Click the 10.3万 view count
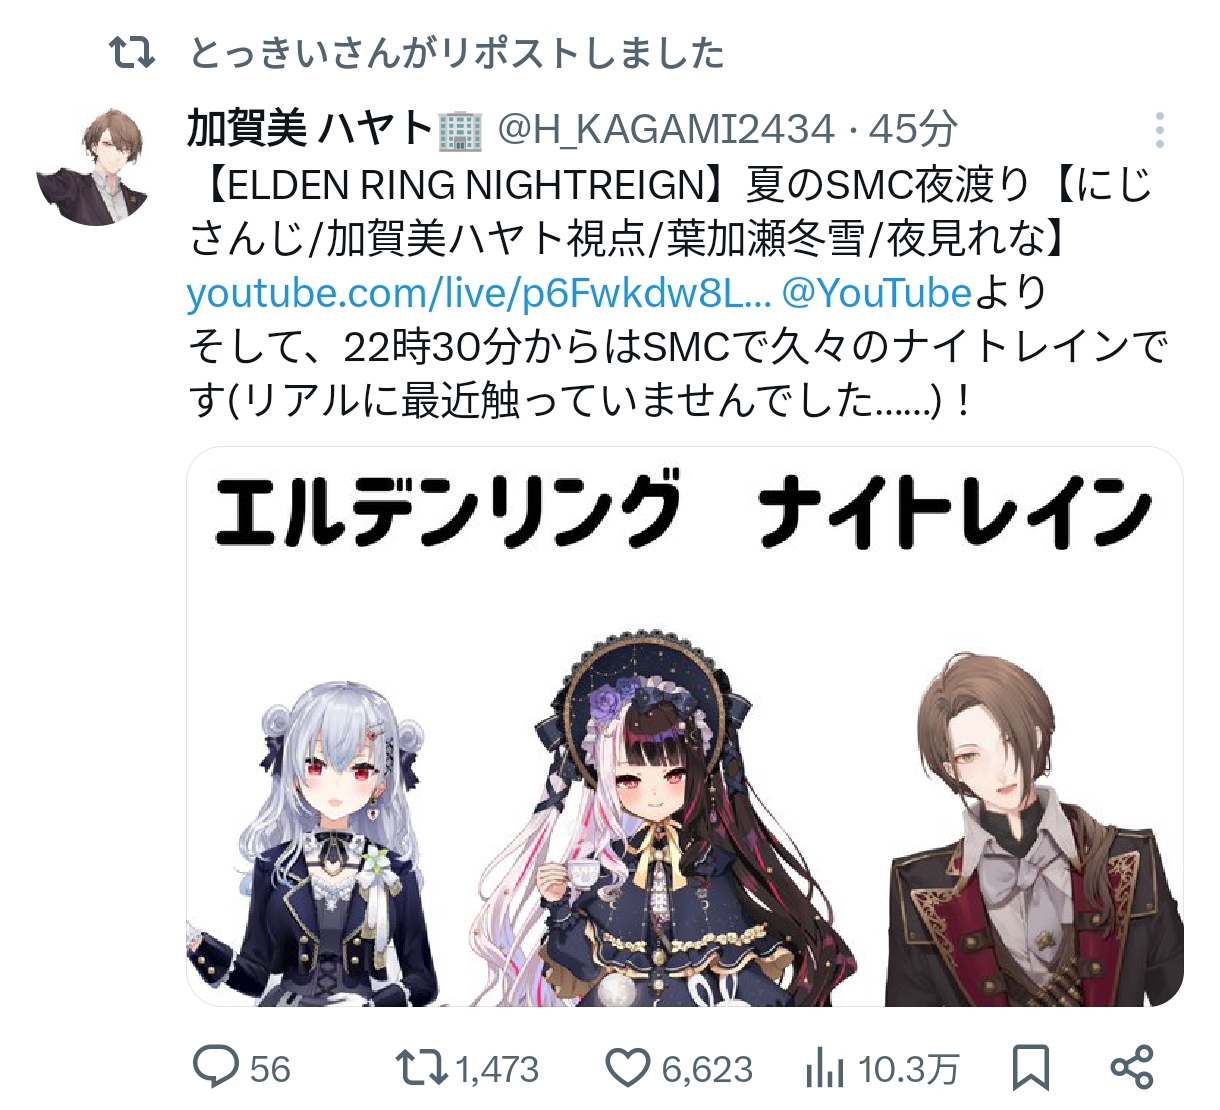This screenshot has width=1220, height=1110. (909, 1069)
